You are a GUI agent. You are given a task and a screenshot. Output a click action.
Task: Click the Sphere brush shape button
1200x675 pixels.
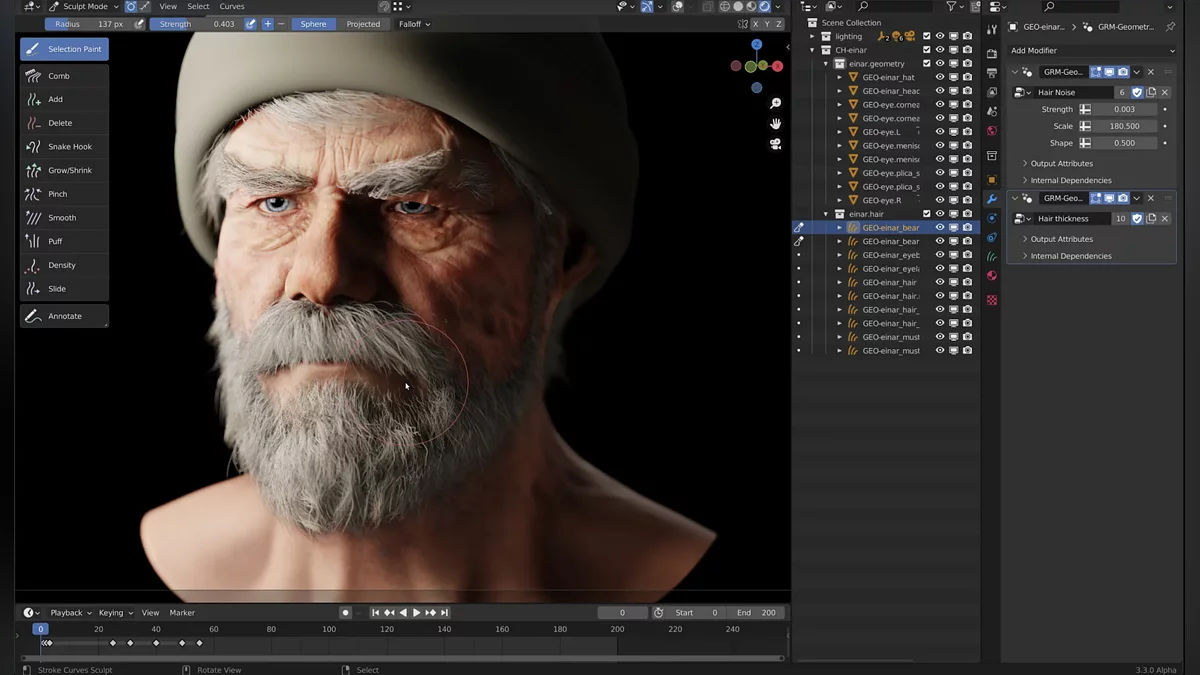click(313, 24)
